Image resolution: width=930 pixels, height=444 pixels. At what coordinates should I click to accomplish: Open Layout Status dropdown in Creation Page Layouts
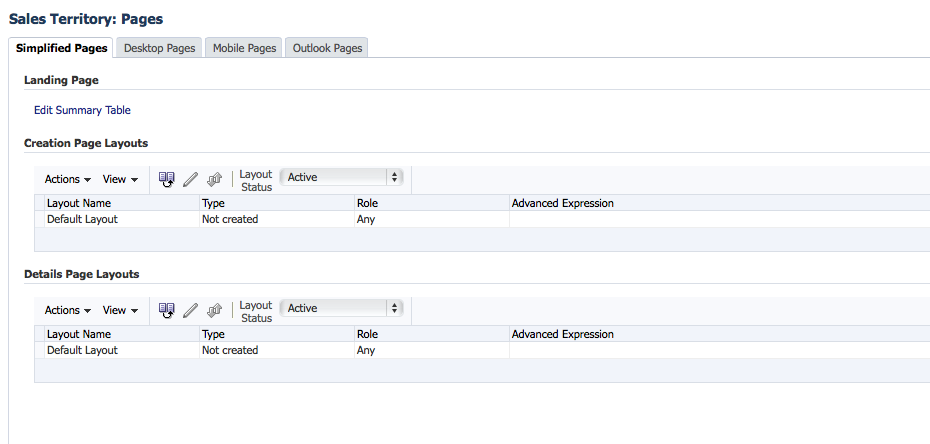click(341, 177)
